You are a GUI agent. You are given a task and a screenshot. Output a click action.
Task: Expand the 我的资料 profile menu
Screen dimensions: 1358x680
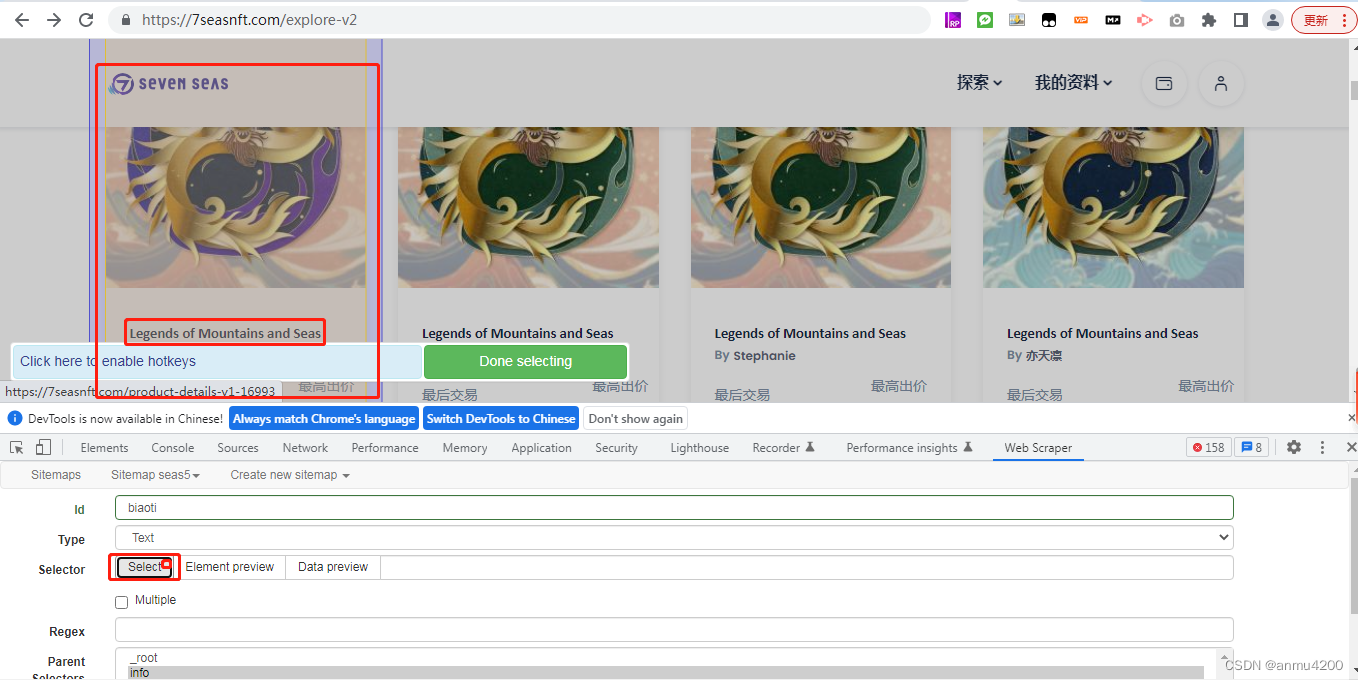(1073, 83)
